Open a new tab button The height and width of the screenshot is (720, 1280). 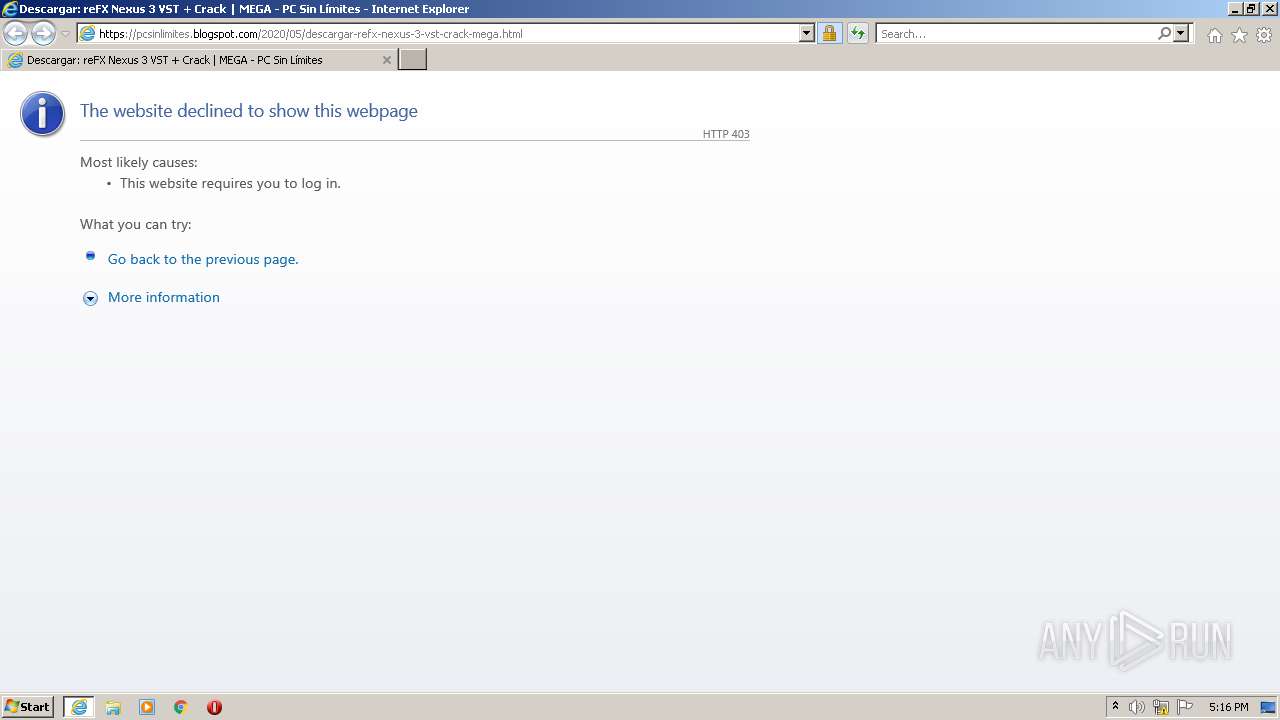point(413,60)
